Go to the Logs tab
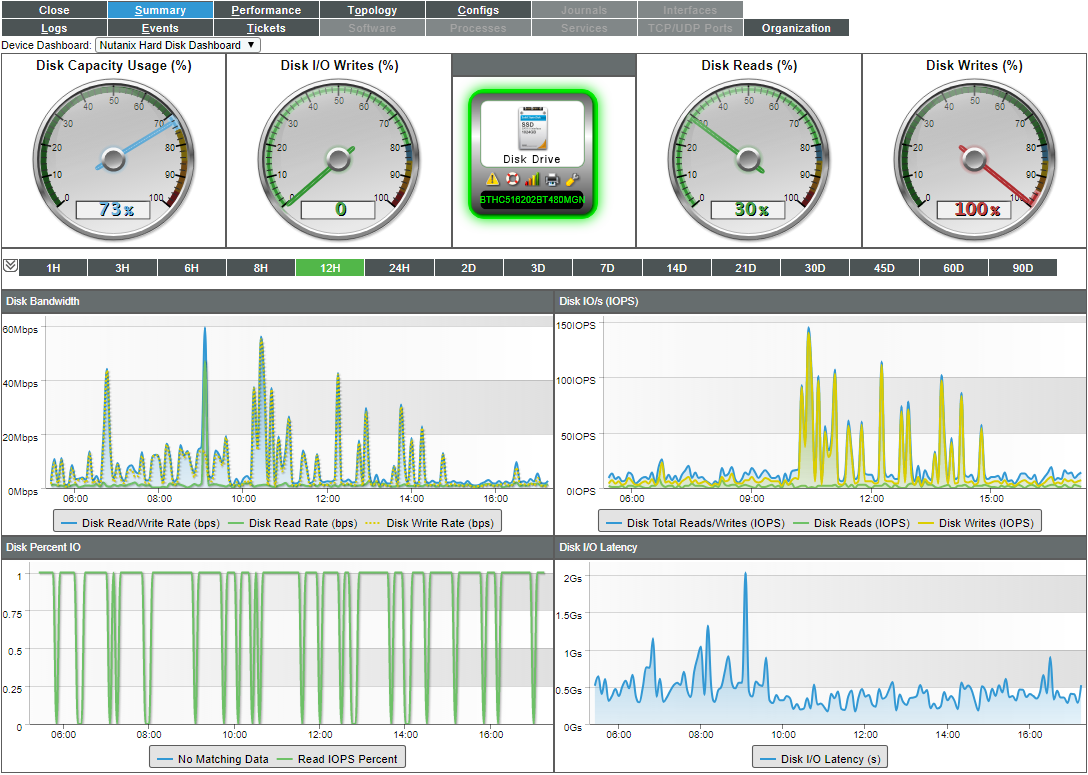 coord(54,28)
